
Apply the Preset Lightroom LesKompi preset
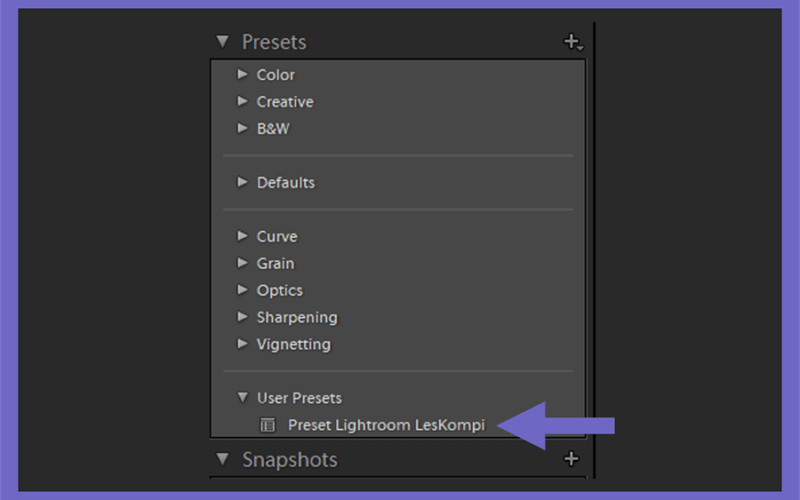pos(386,425)
